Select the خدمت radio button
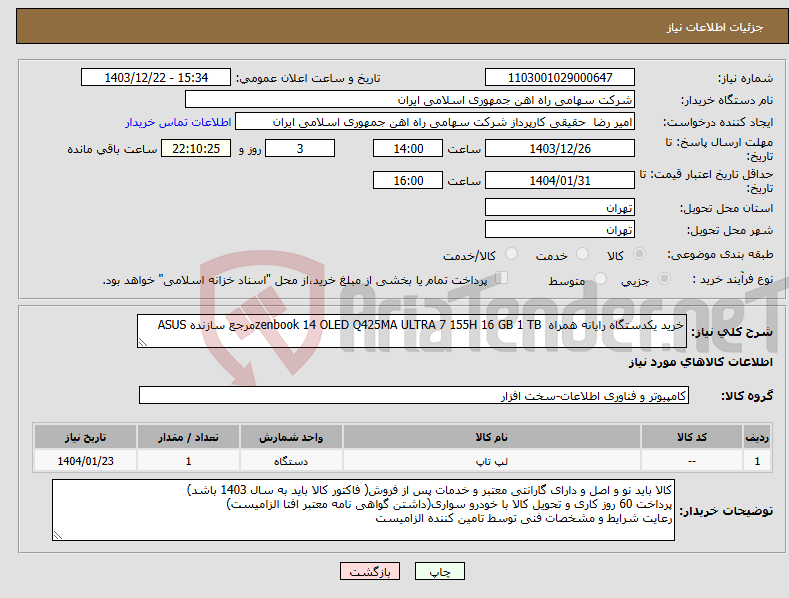 [582, 254]
